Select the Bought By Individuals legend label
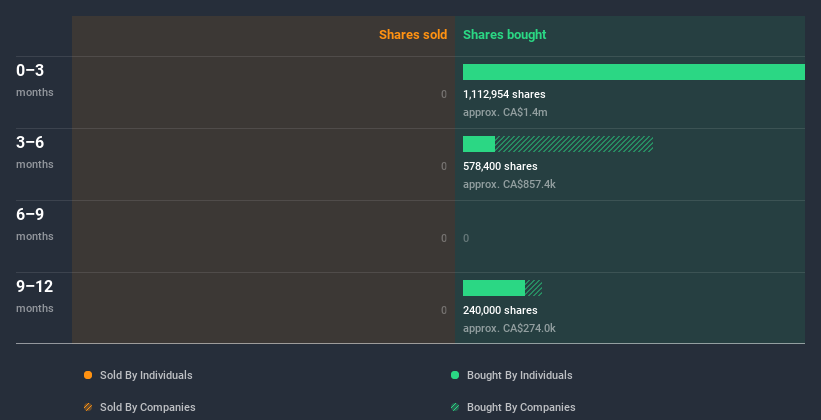The height and width of the screenshot is (420, 821). click(519, 375)
